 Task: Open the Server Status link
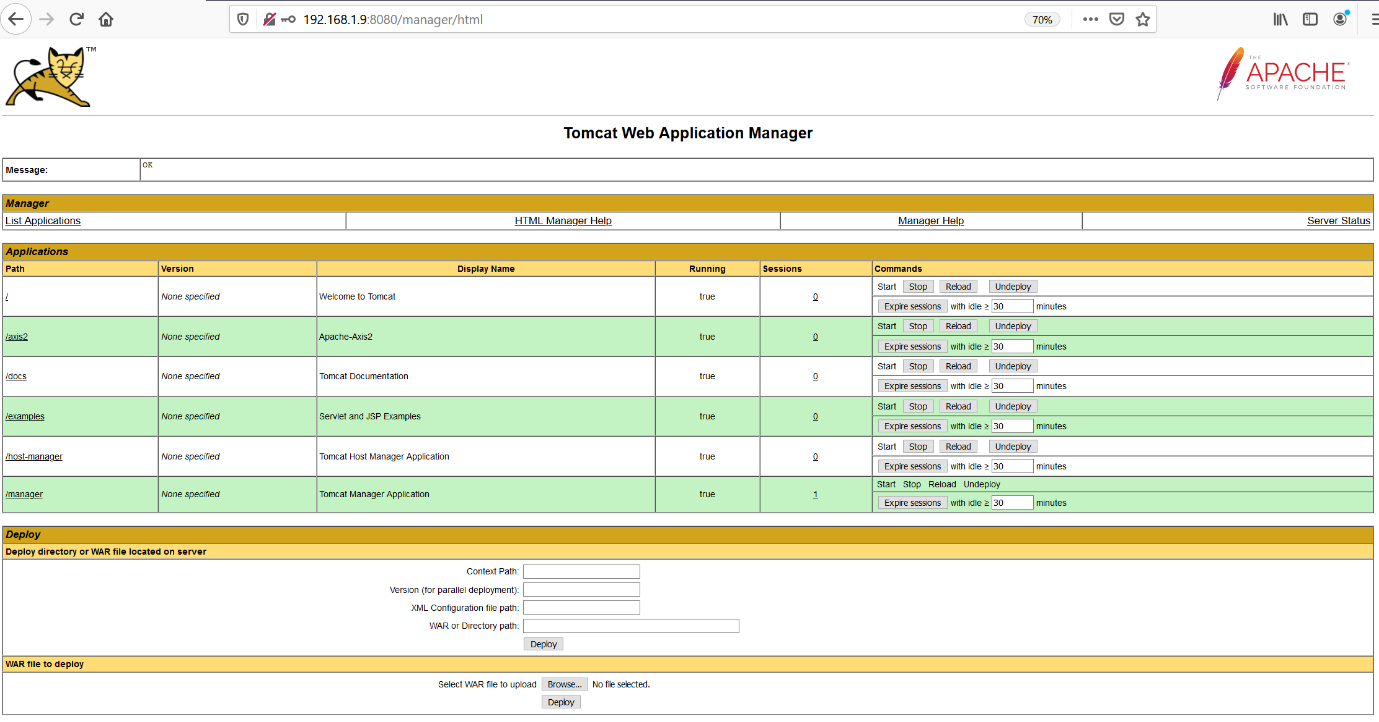(1338, 221)
